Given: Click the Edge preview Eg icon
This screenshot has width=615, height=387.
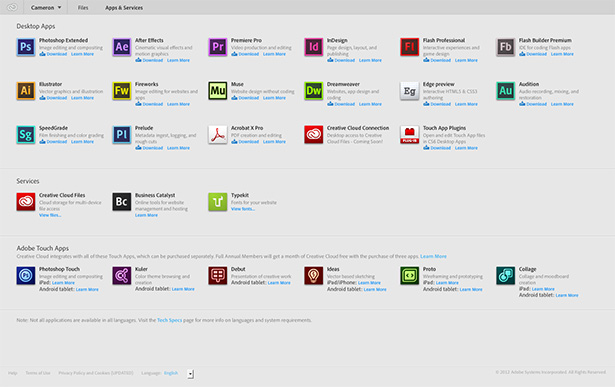Looking at the screenshot, I should [x=409, y=91].
